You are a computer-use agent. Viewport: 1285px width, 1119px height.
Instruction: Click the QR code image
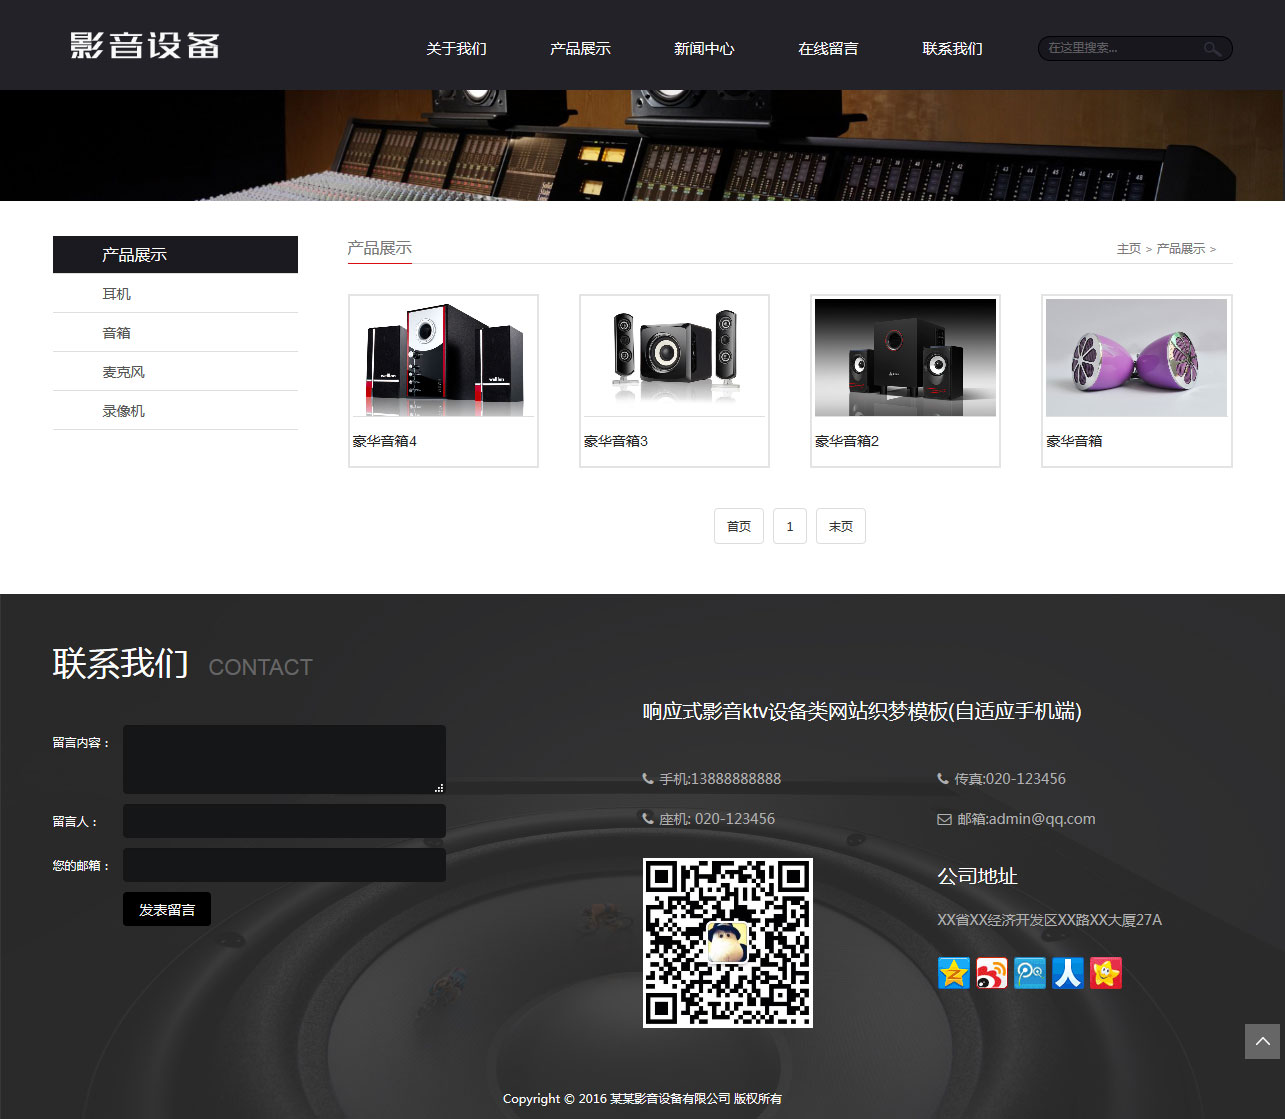point(728,943)
